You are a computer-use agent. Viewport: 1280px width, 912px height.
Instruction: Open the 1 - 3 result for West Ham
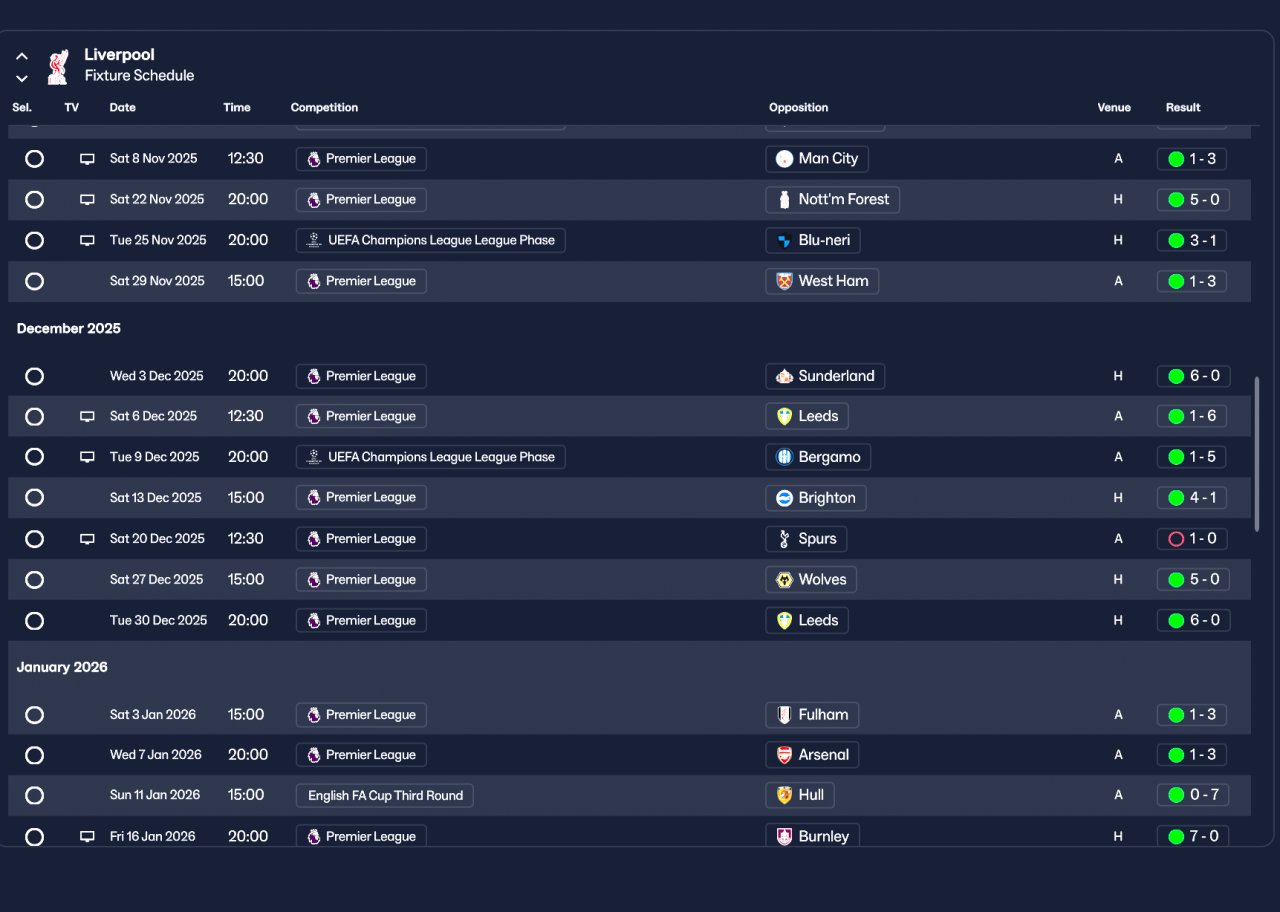(x=1192, y=281)
